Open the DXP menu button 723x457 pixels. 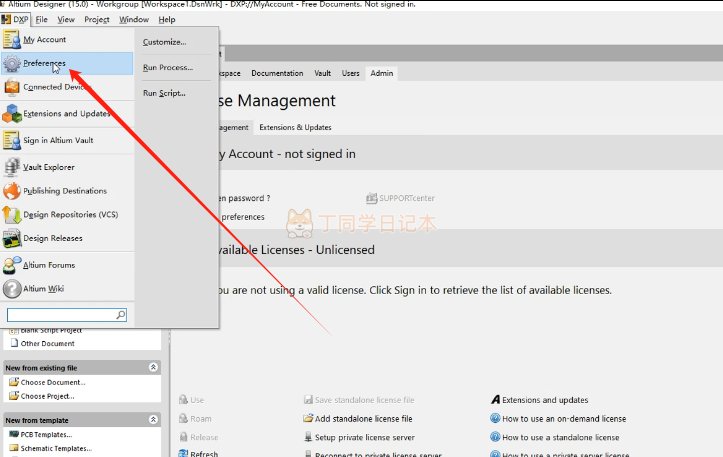coord(15,19)
